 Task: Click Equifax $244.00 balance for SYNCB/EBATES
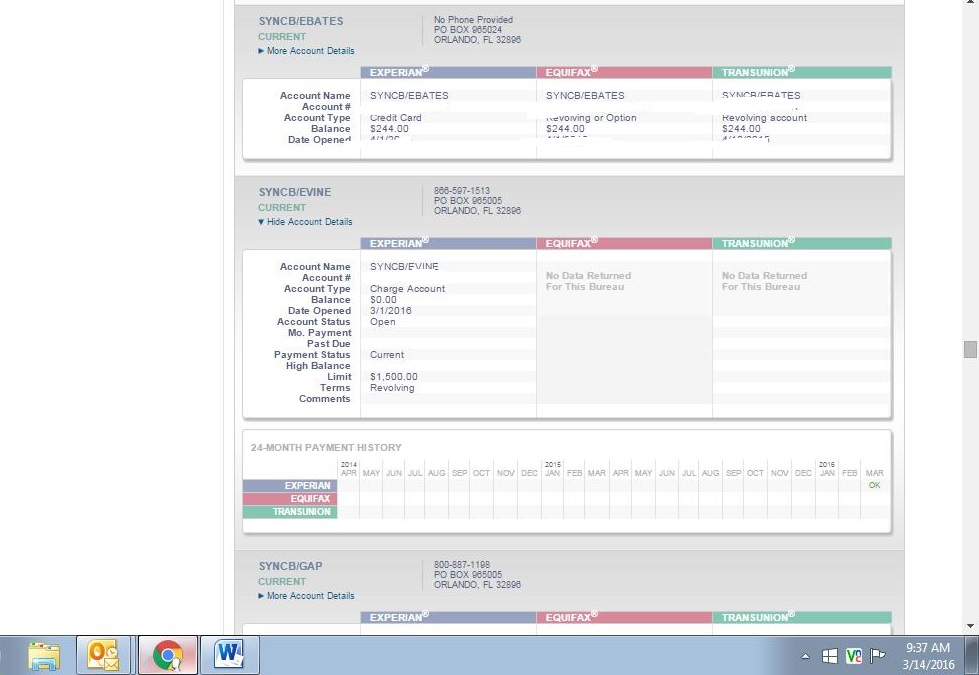point(565,129)
